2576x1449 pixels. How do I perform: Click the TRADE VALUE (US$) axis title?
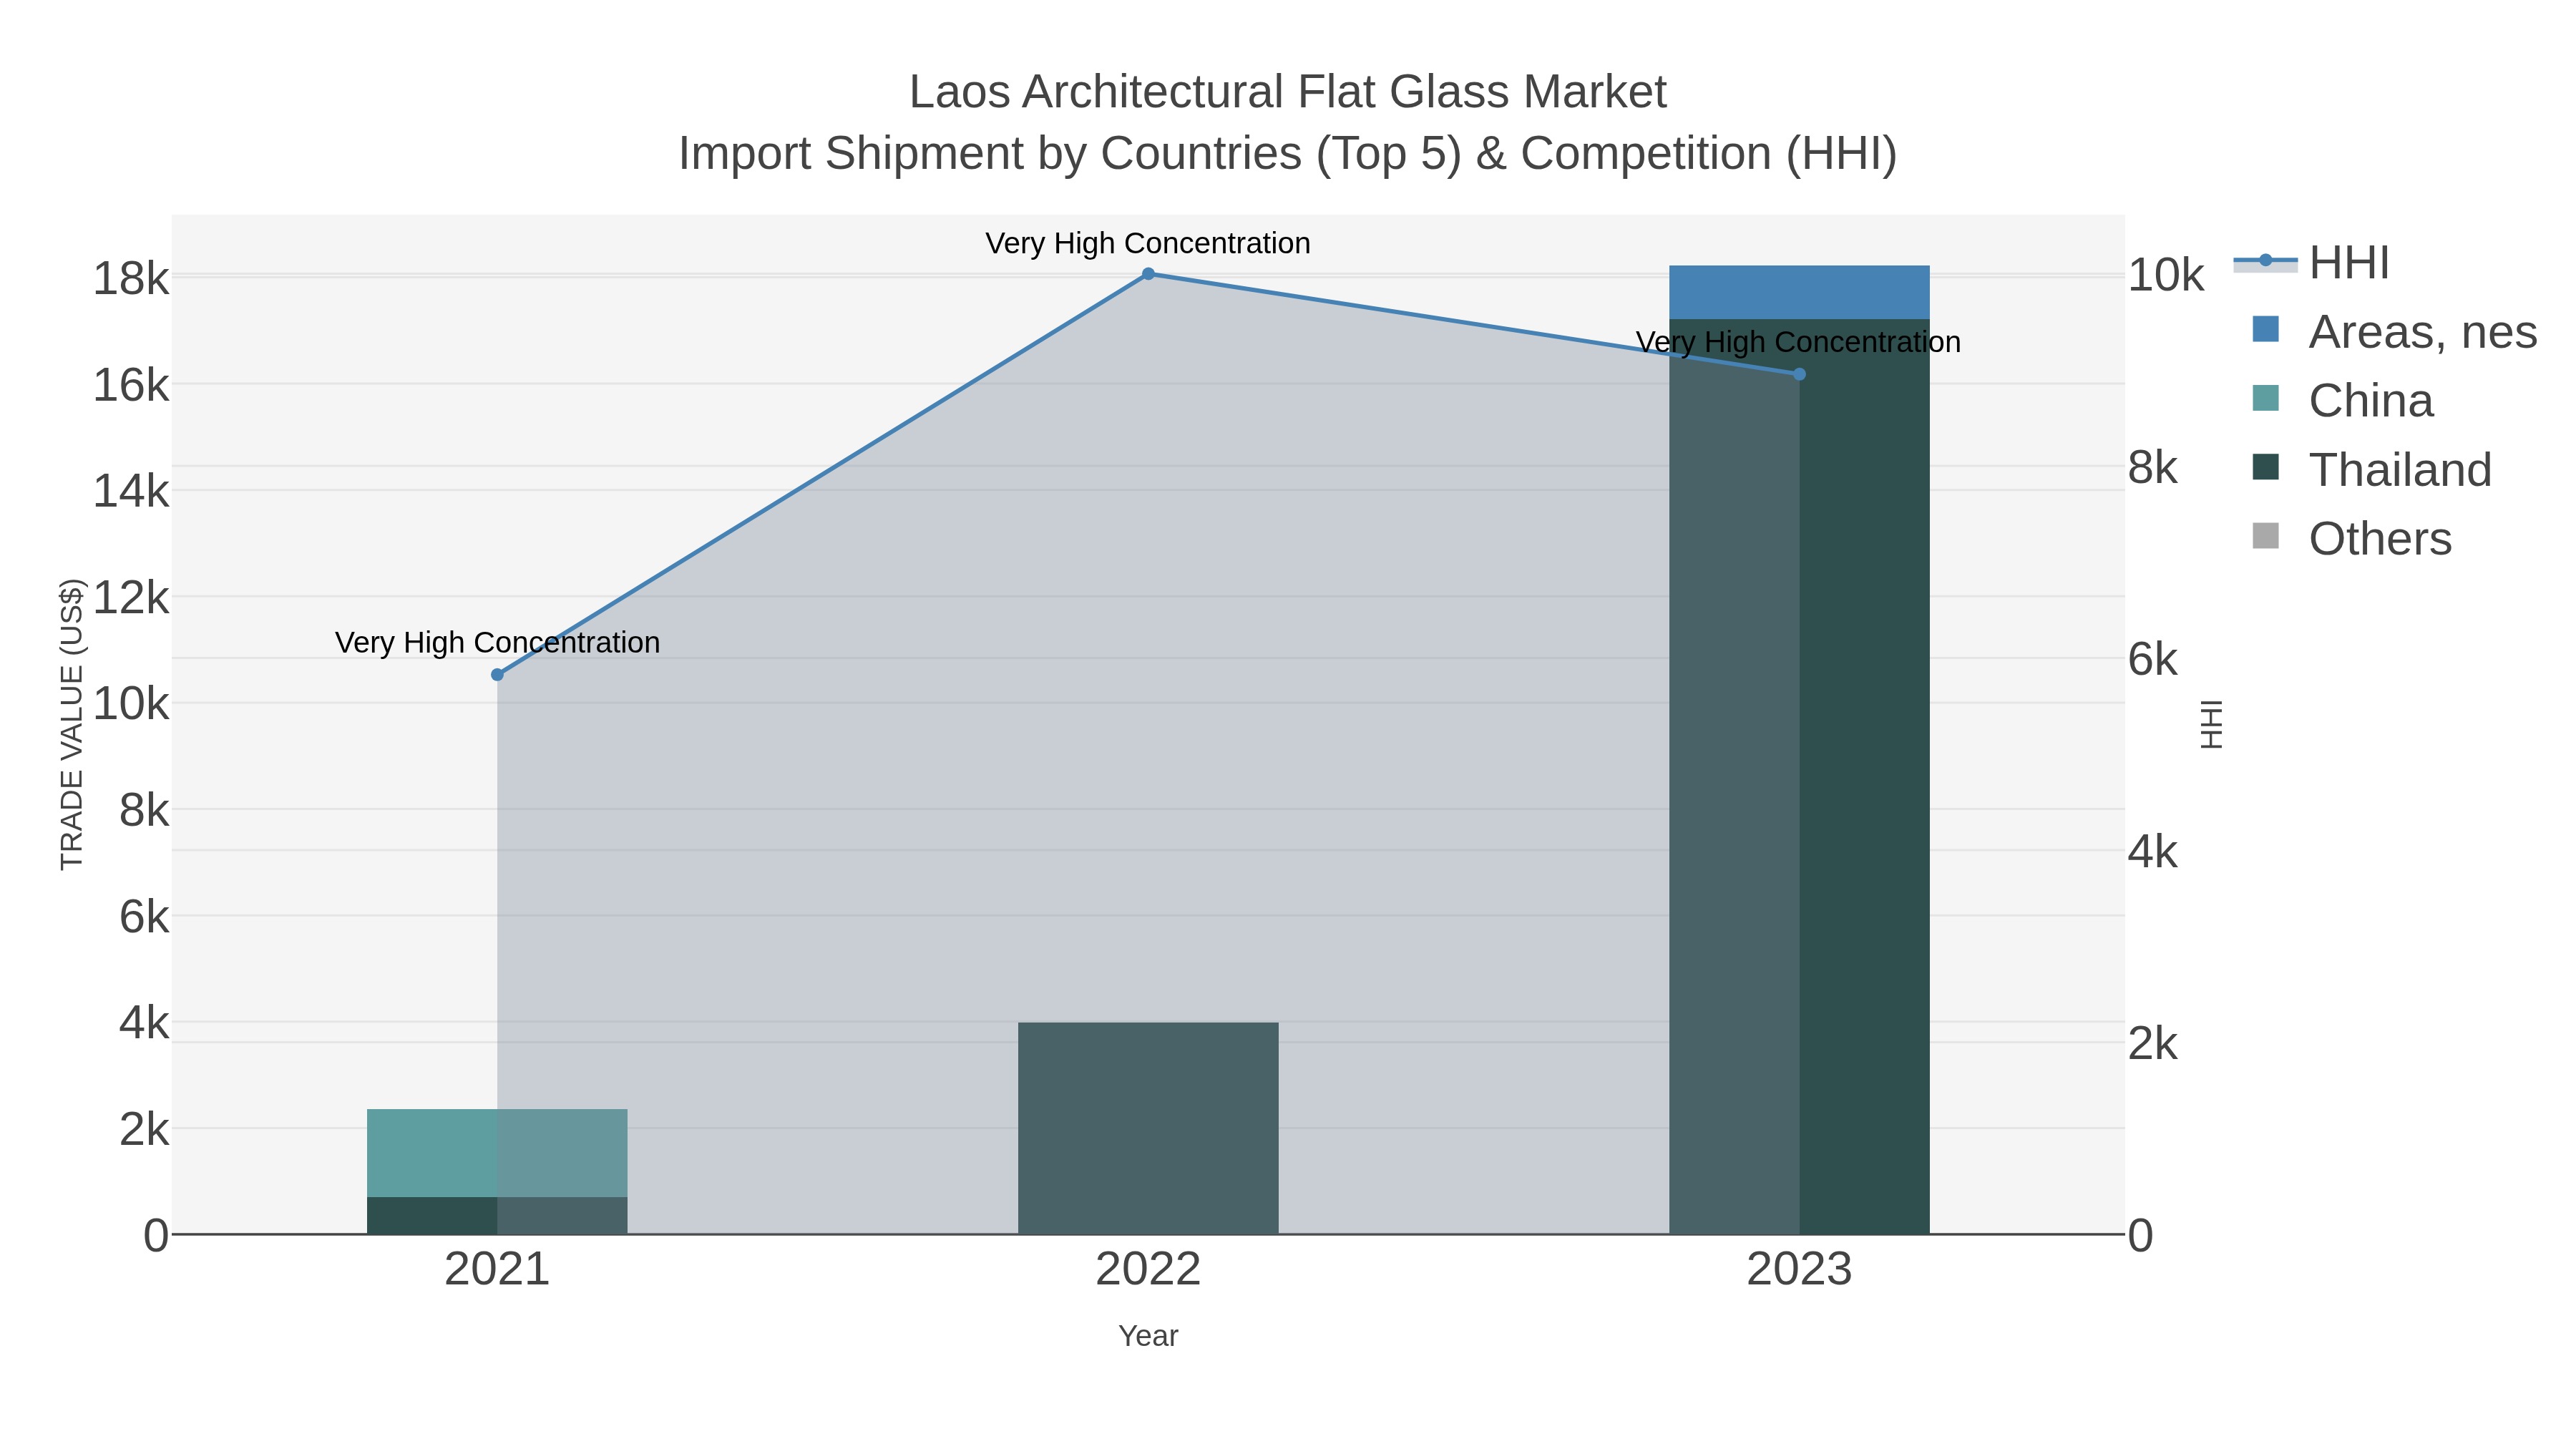[72, 724]
